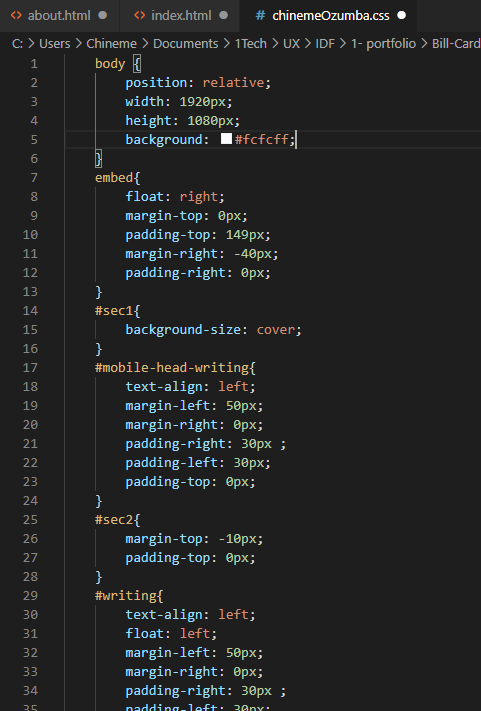Open the Documents breadcrumb segment
Viewport: 481px width, 711px height.
(x=185, y=44)
